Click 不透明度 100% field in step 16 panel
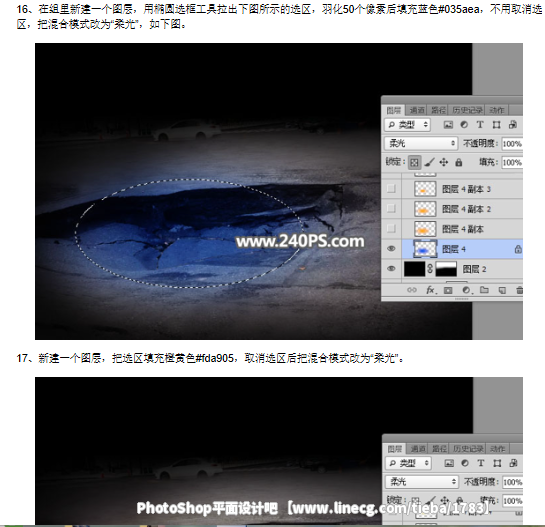Viewport: 545px width, 527px height. point(512,144)
